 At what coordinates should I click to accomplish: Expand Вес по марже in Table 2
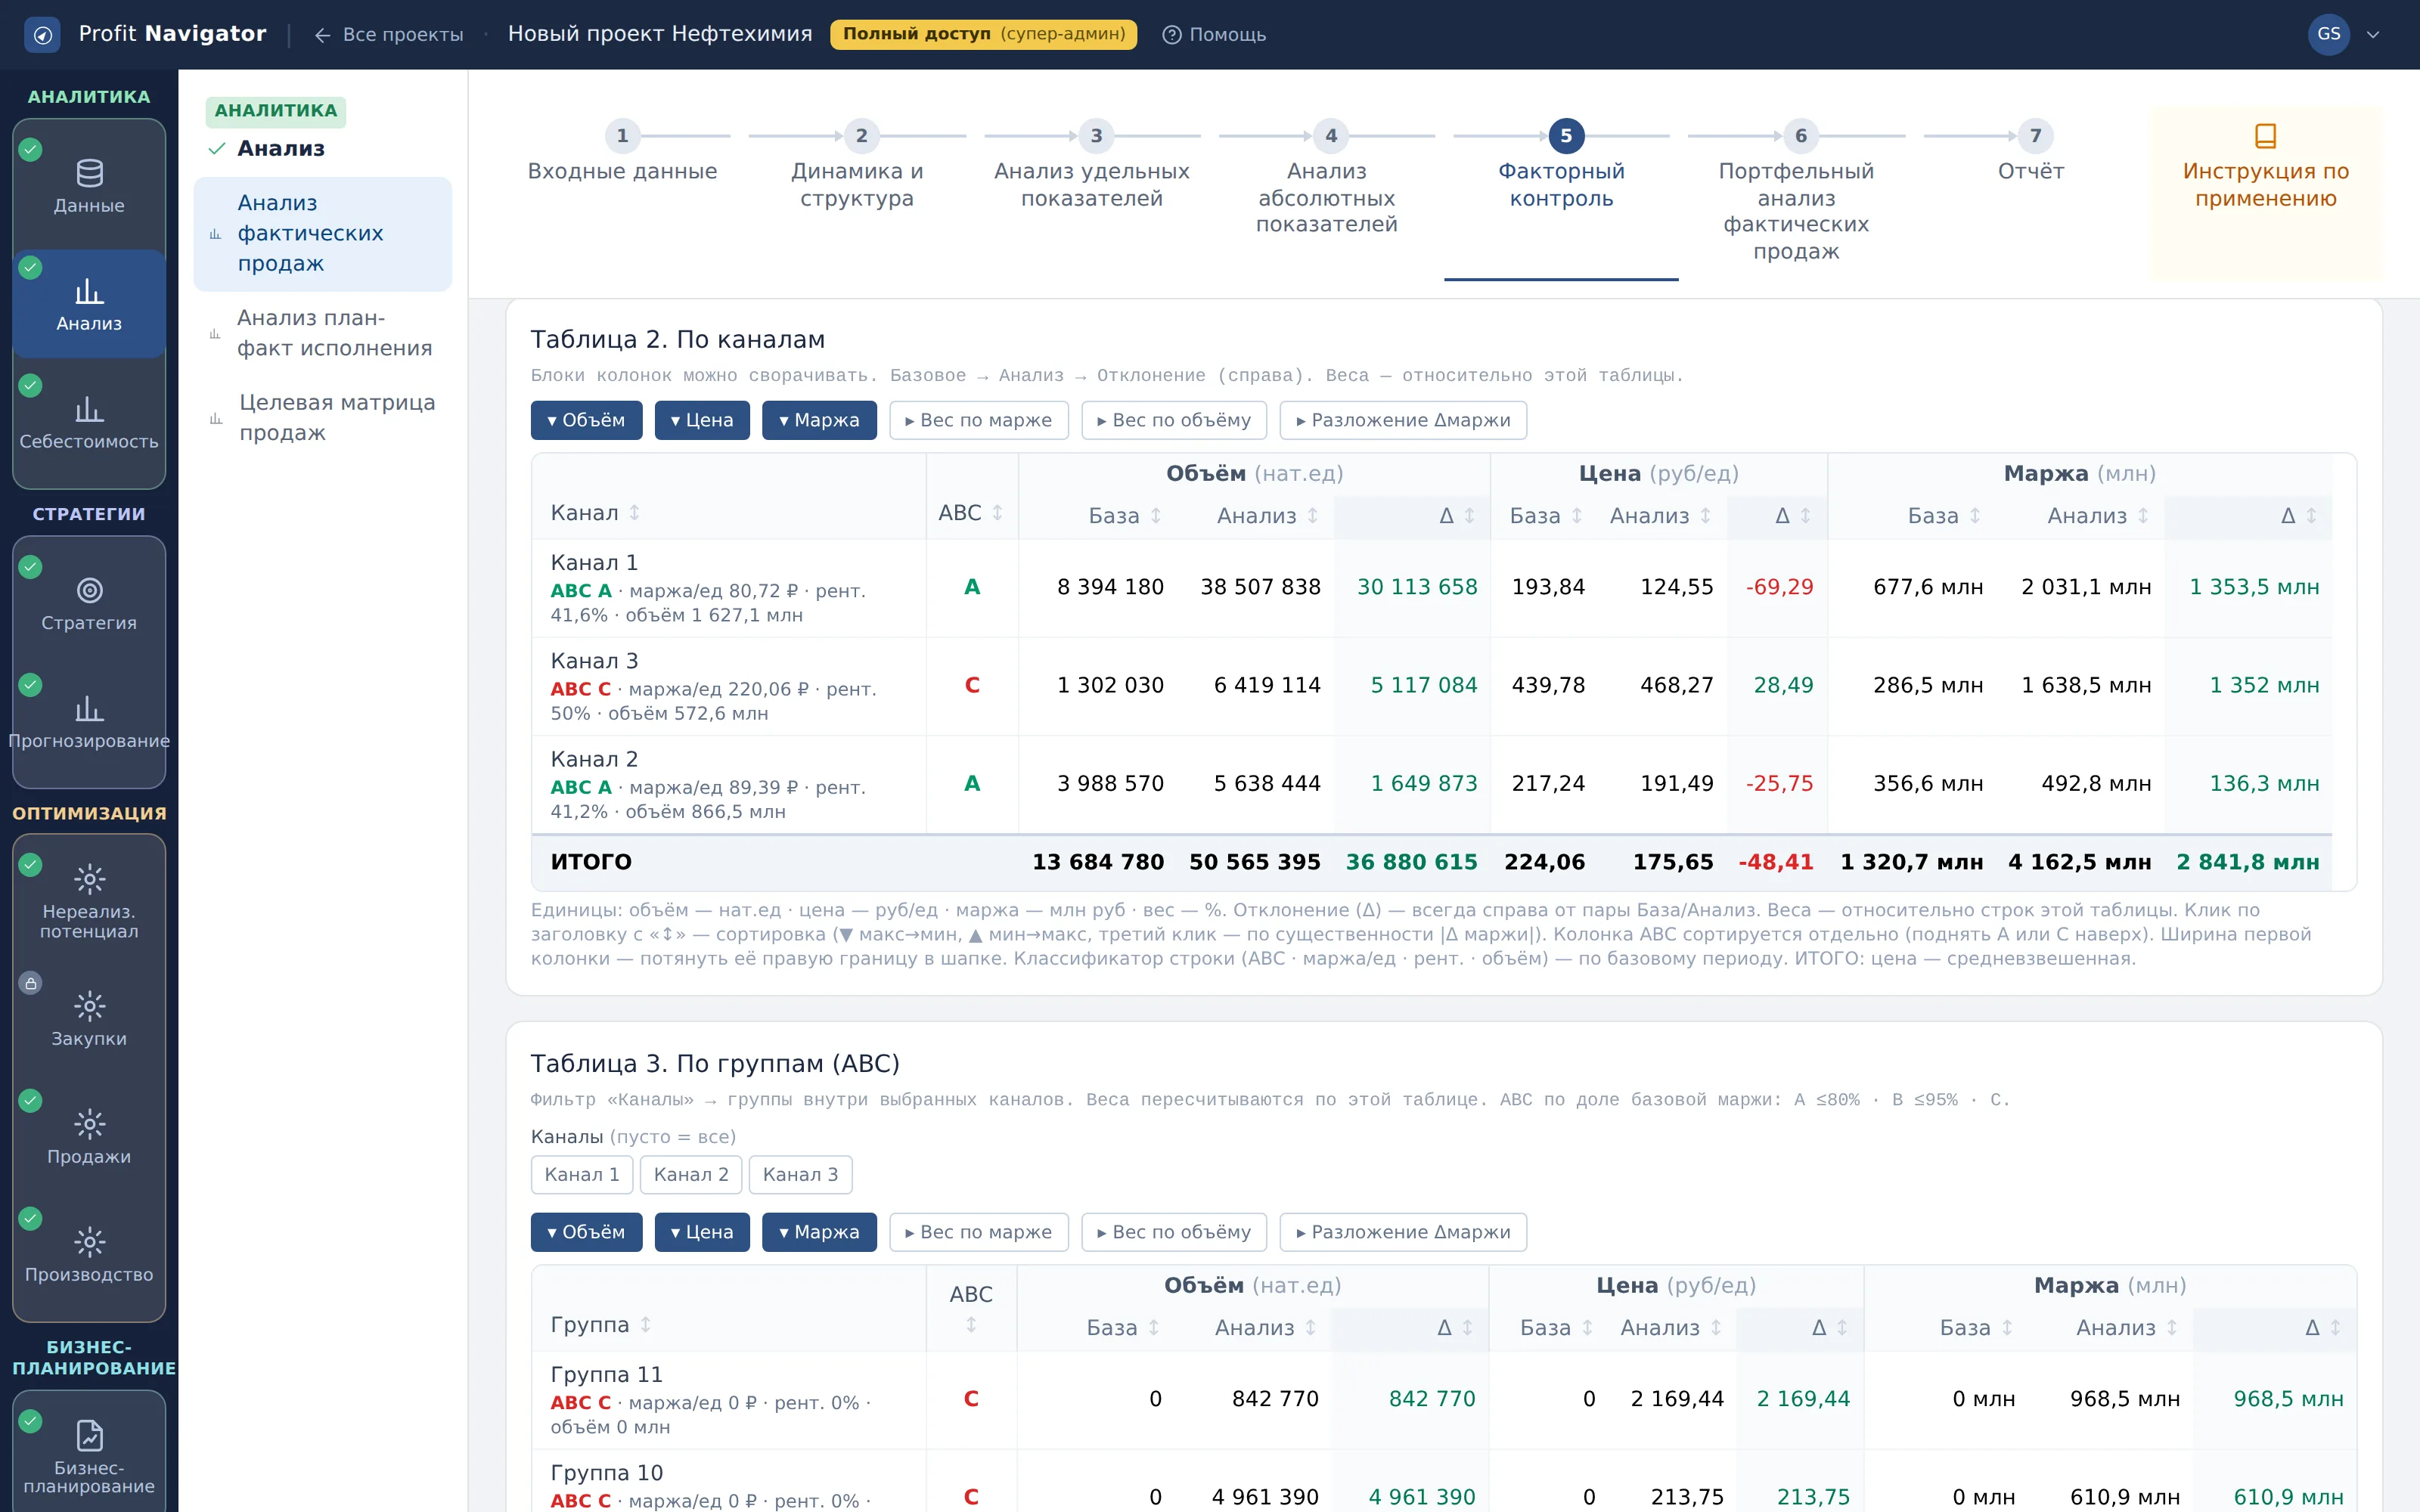pyautogui.click(x=979, y=420)
